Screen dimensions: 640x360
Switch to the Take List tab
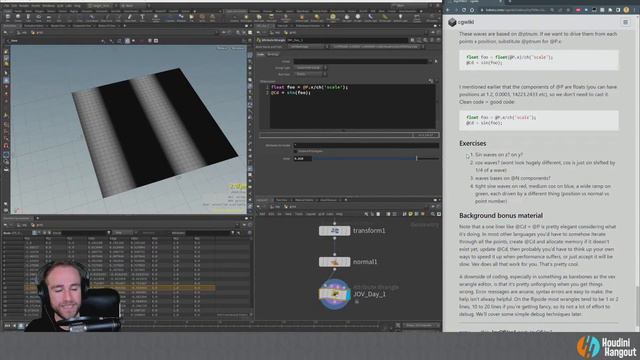click(x=283, y=26)
